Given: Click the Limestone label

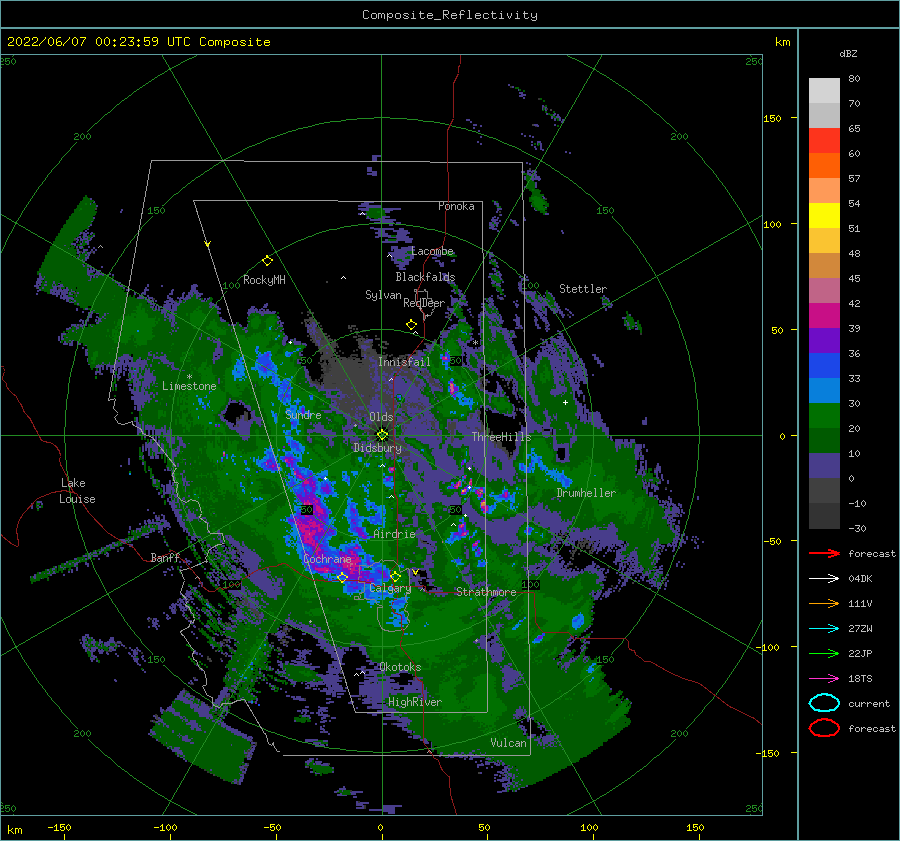Looking at the screenshot, I should click(x=189, y=386).
